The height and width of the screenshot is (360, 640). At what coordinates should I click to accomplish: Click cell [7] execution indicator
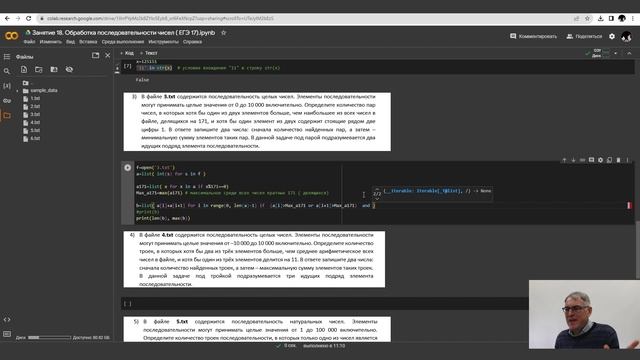point(128,66)
